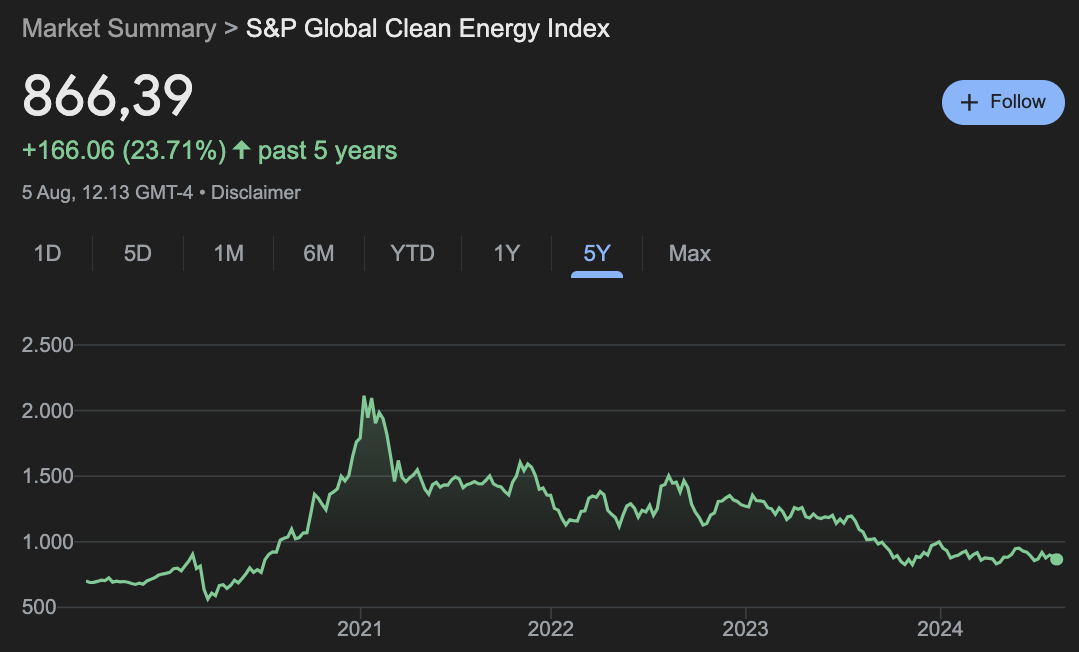Click the 2.000 y-axis gridline label
The width and height of the screenshot is (1079, 652).
(48, 411)
